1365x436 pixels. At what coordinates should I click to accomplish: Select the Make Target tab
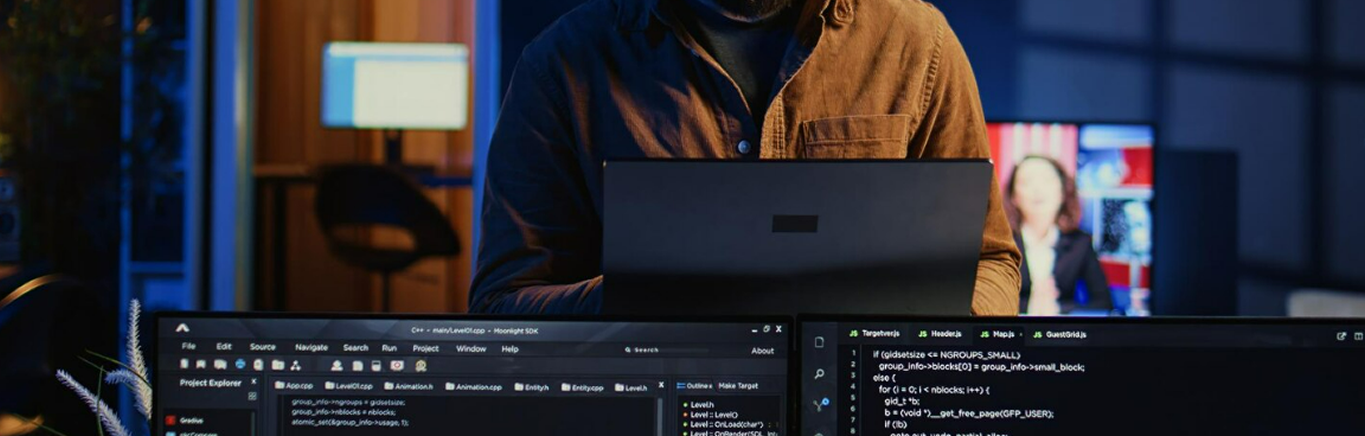pos(738,386)
